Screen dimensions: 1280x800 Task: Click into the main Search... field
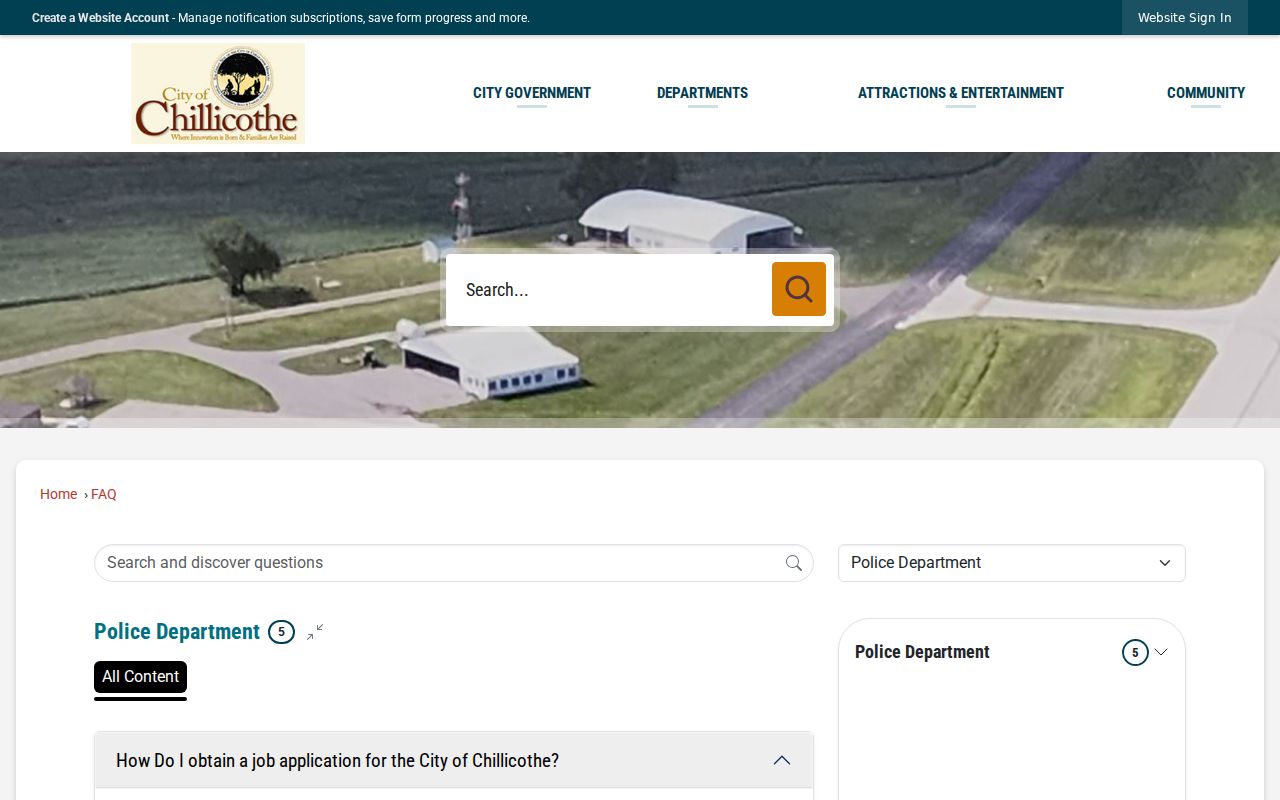tap(608, 290)
